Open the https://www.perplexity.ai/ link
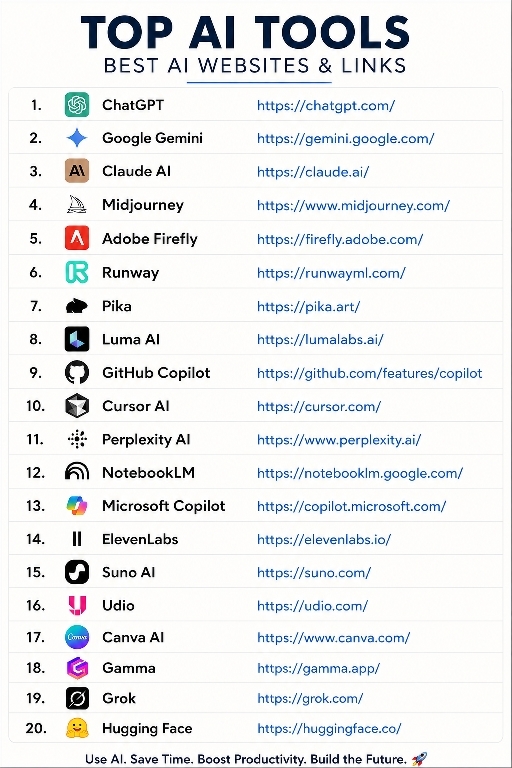The height and width of the screenshot is (768, 512). pos(339,440)
